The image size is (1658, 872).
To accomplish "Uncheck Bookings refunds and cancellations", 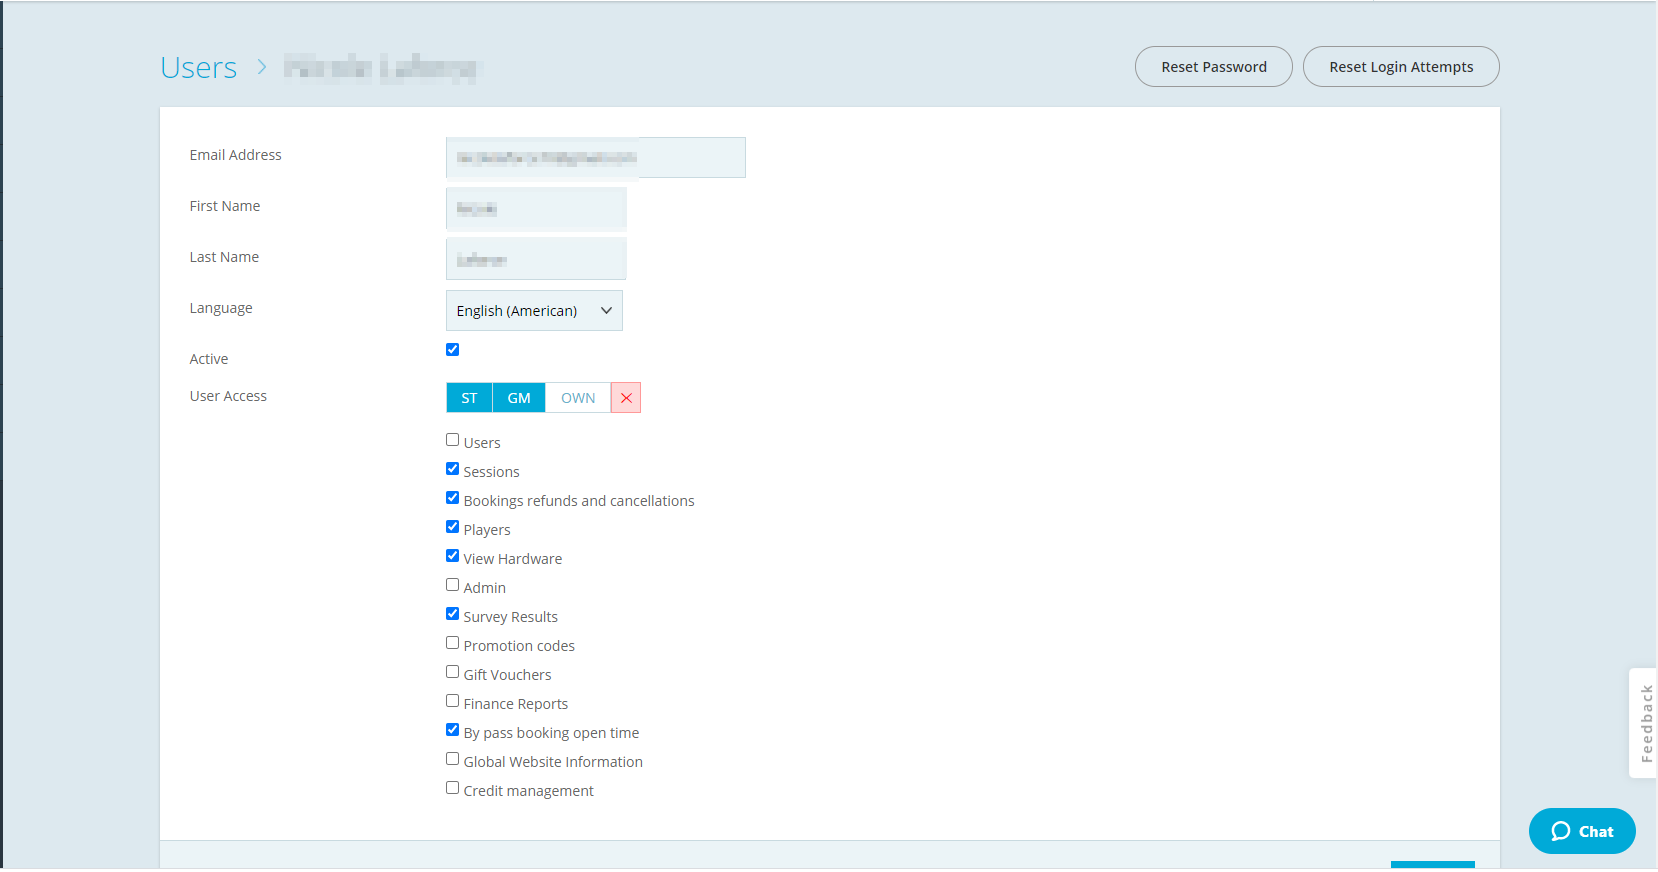I will [453, 498].
